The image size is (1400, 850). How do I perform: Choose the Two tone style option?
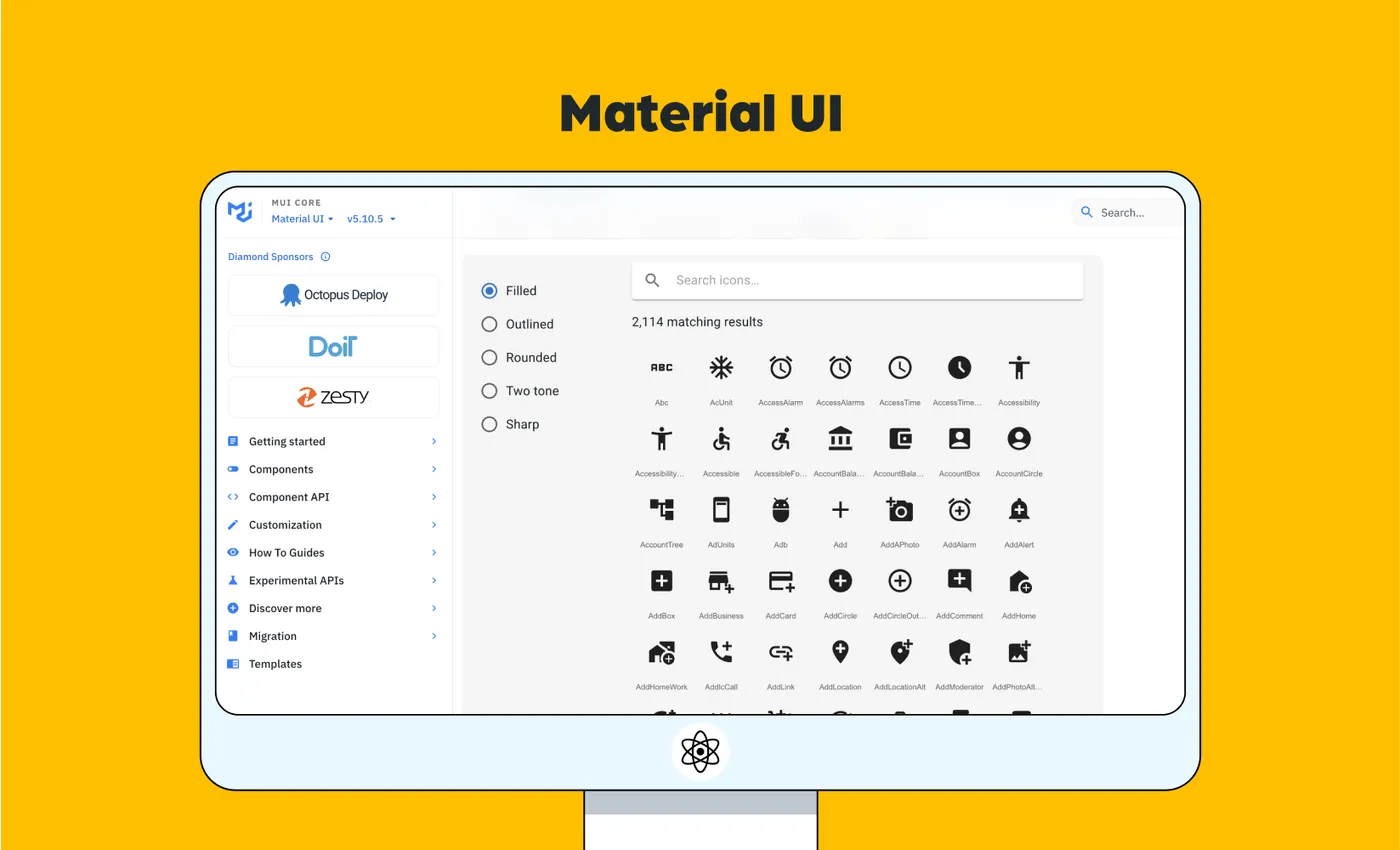[489, 391]
